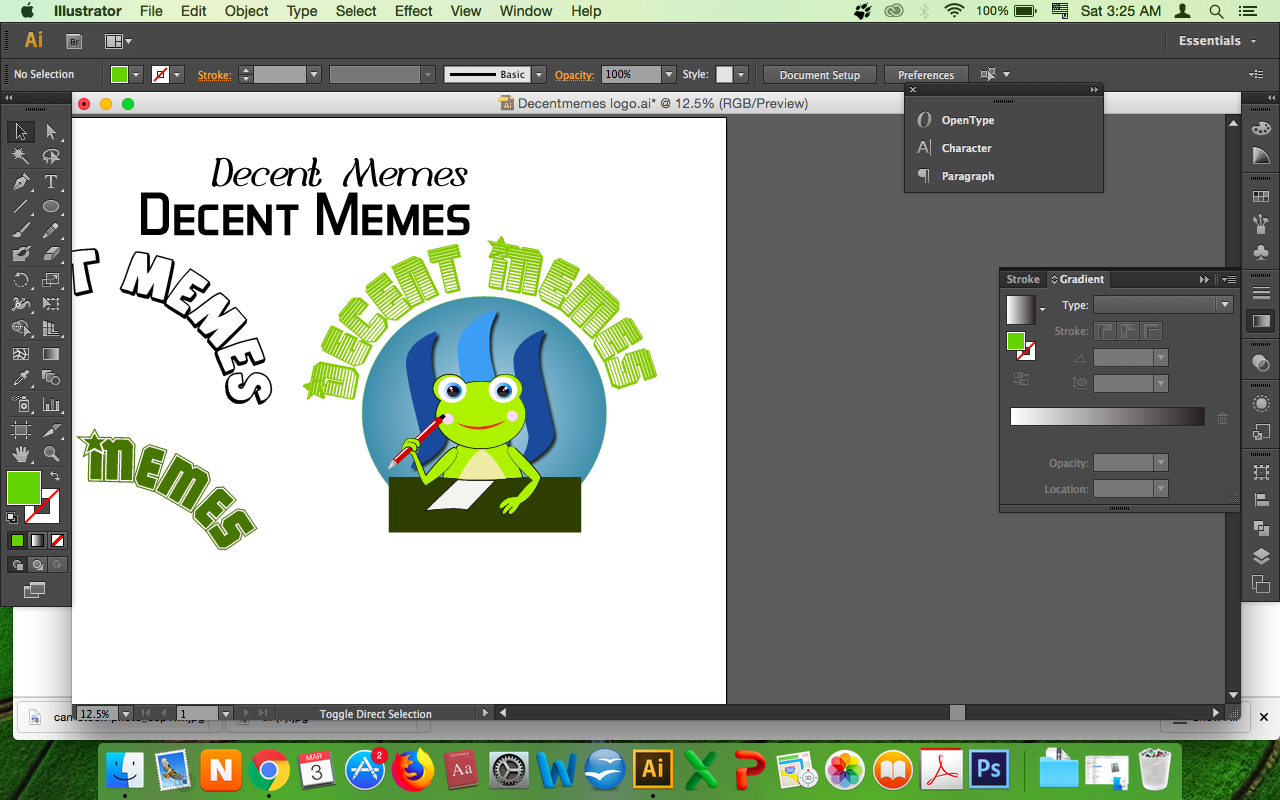1280x800 pixels.
Task: Set paint mode to None
Action: click(57, 541)
